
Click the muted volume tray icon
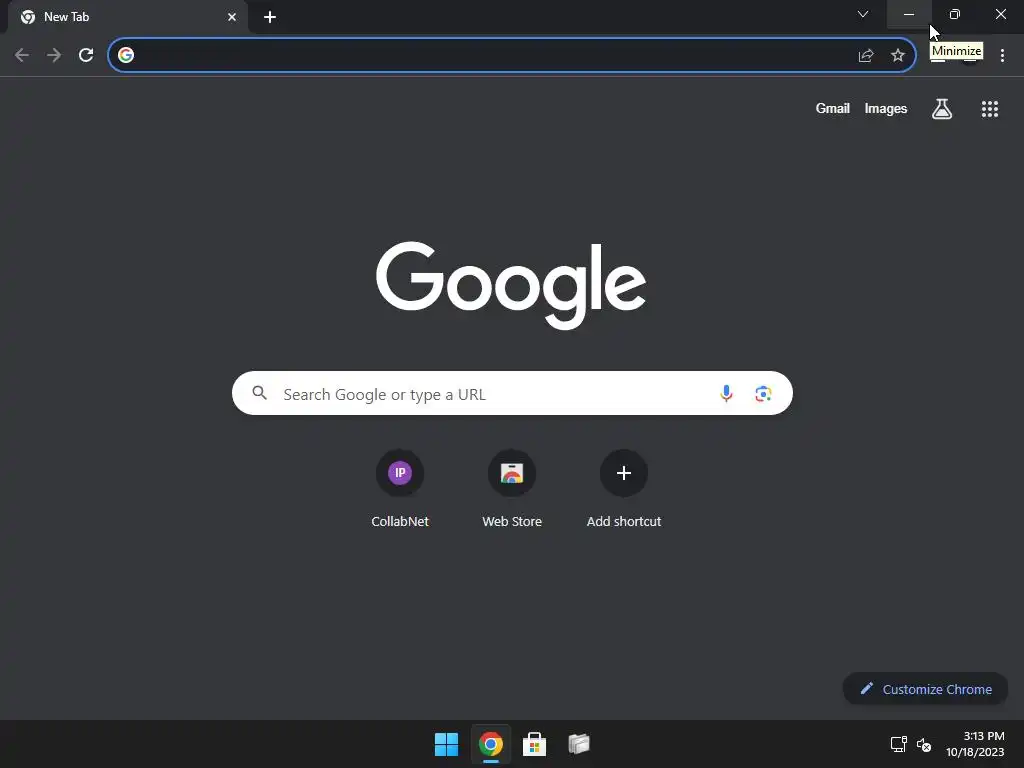[924, 744]
